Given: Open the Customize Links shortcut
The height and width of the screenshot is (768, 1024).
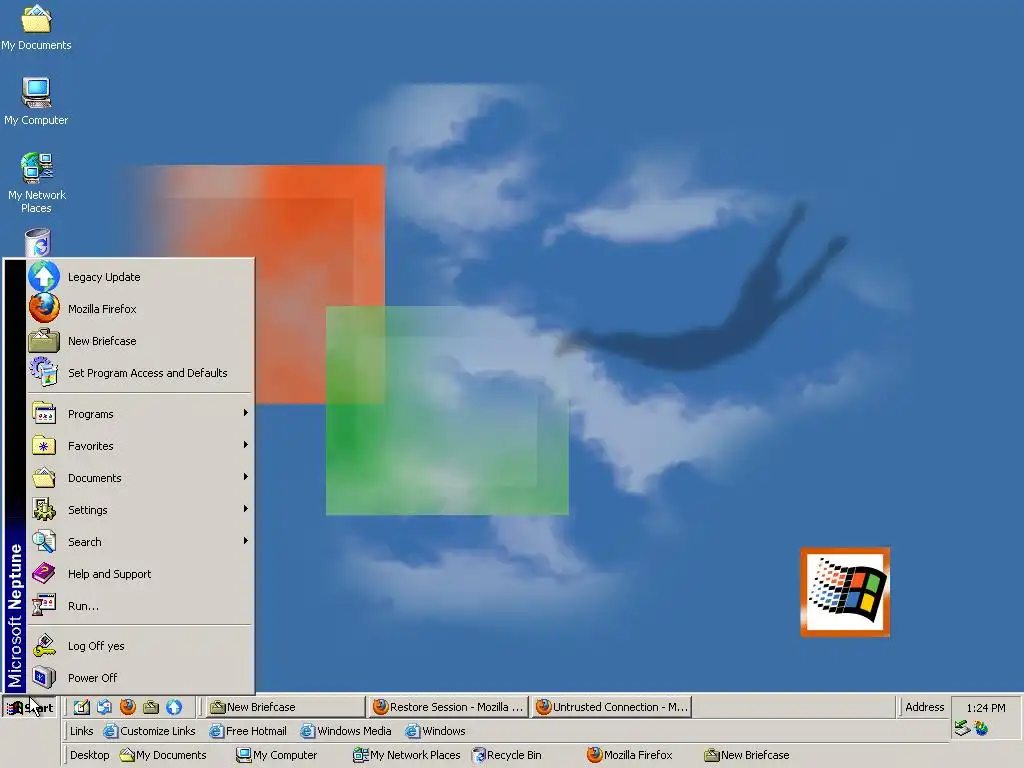Looking at the screenshot, I should coord(150,731).
